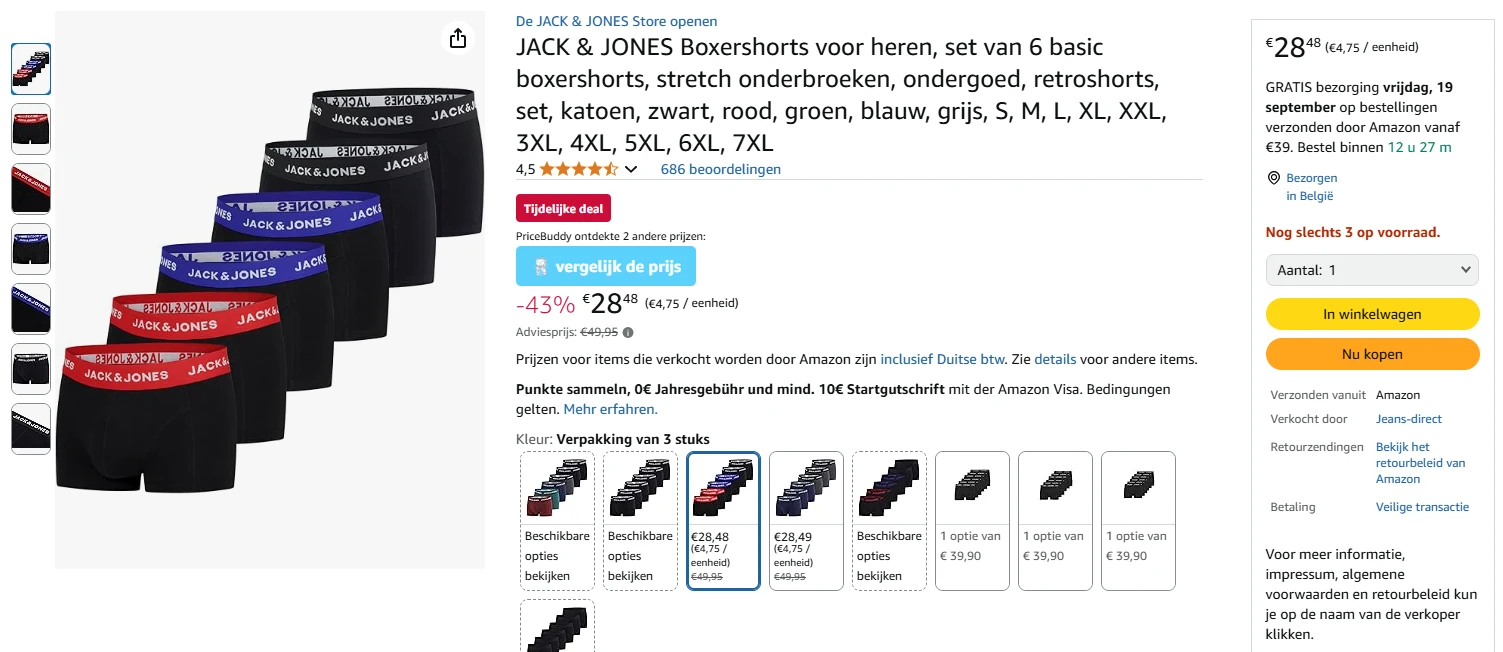Click the penguin icon in the price comparison button
Image resolution: width=1503 pixels, height=652 pixels.
541,266
